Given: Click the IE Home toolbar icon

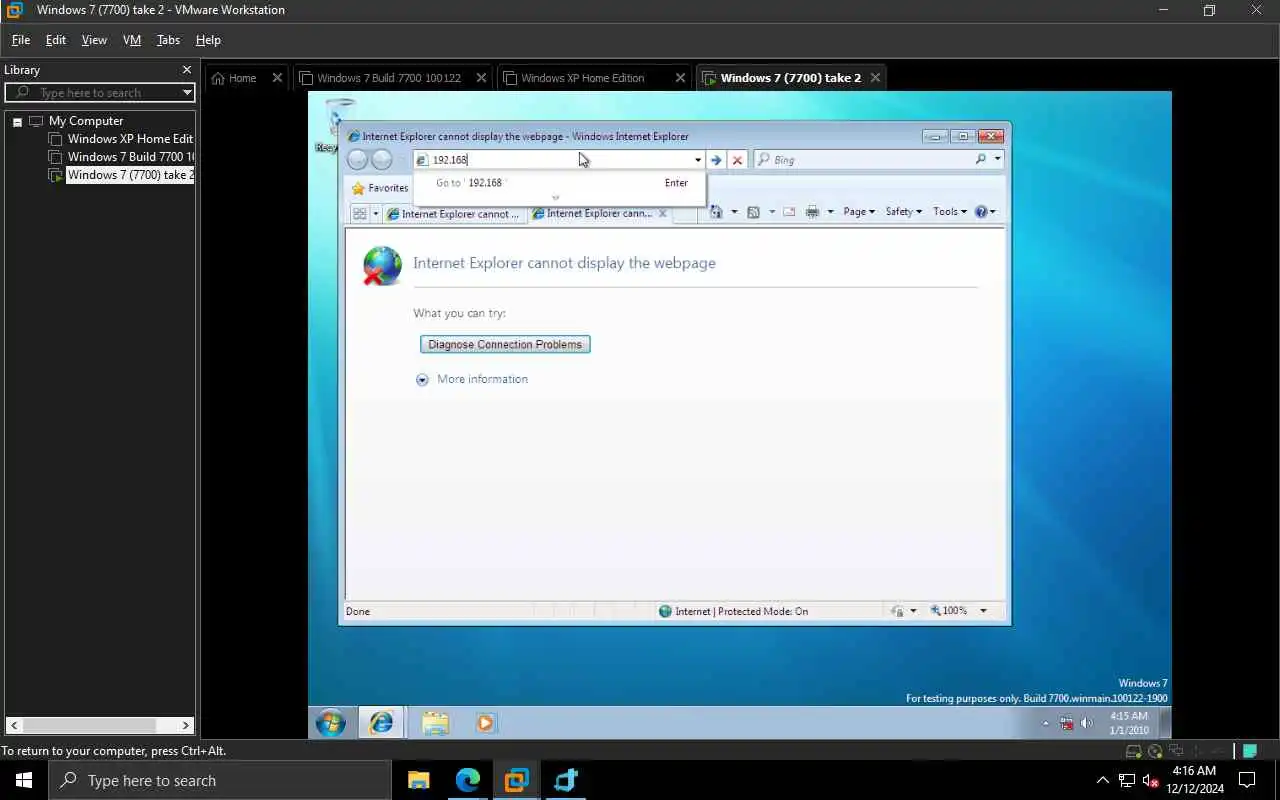Looking at the screenshot, I should (716, 212).
